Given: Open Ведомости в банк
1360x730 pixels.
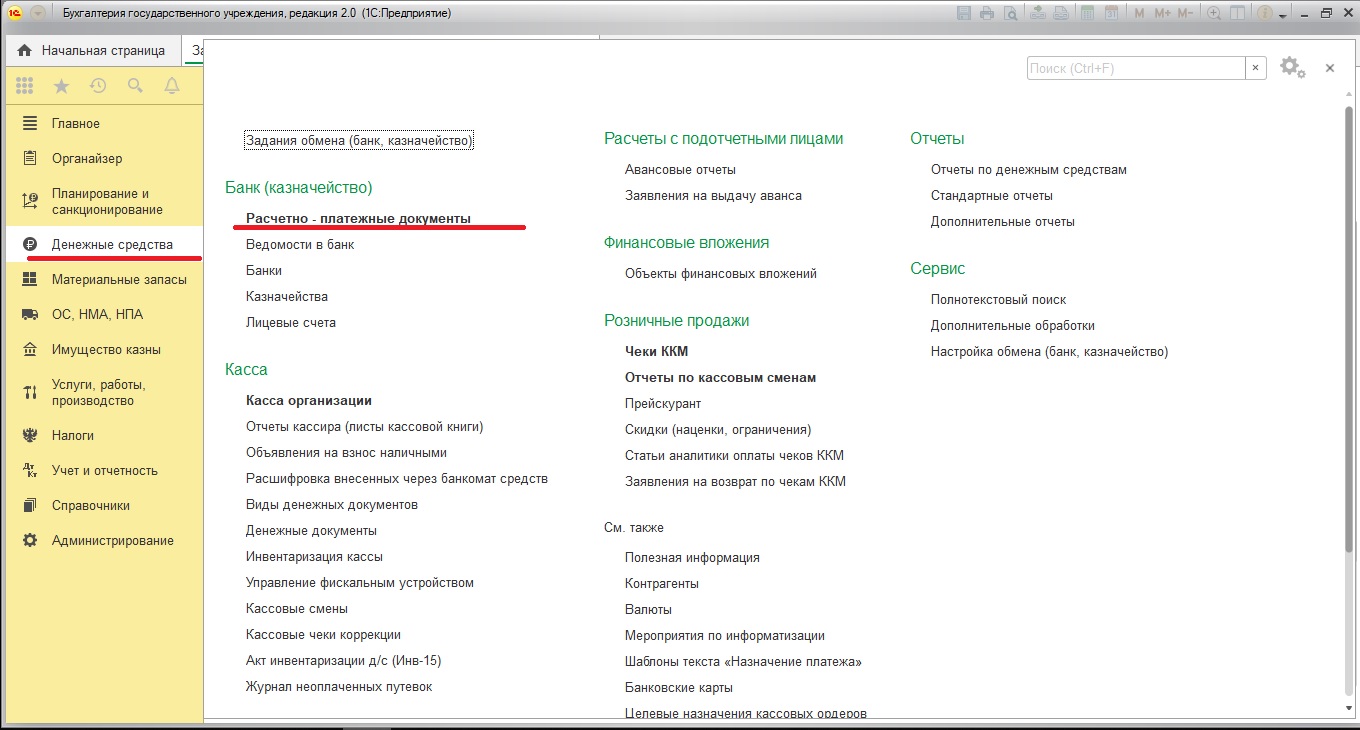Looking at the screenshot, I should point(300,244).
